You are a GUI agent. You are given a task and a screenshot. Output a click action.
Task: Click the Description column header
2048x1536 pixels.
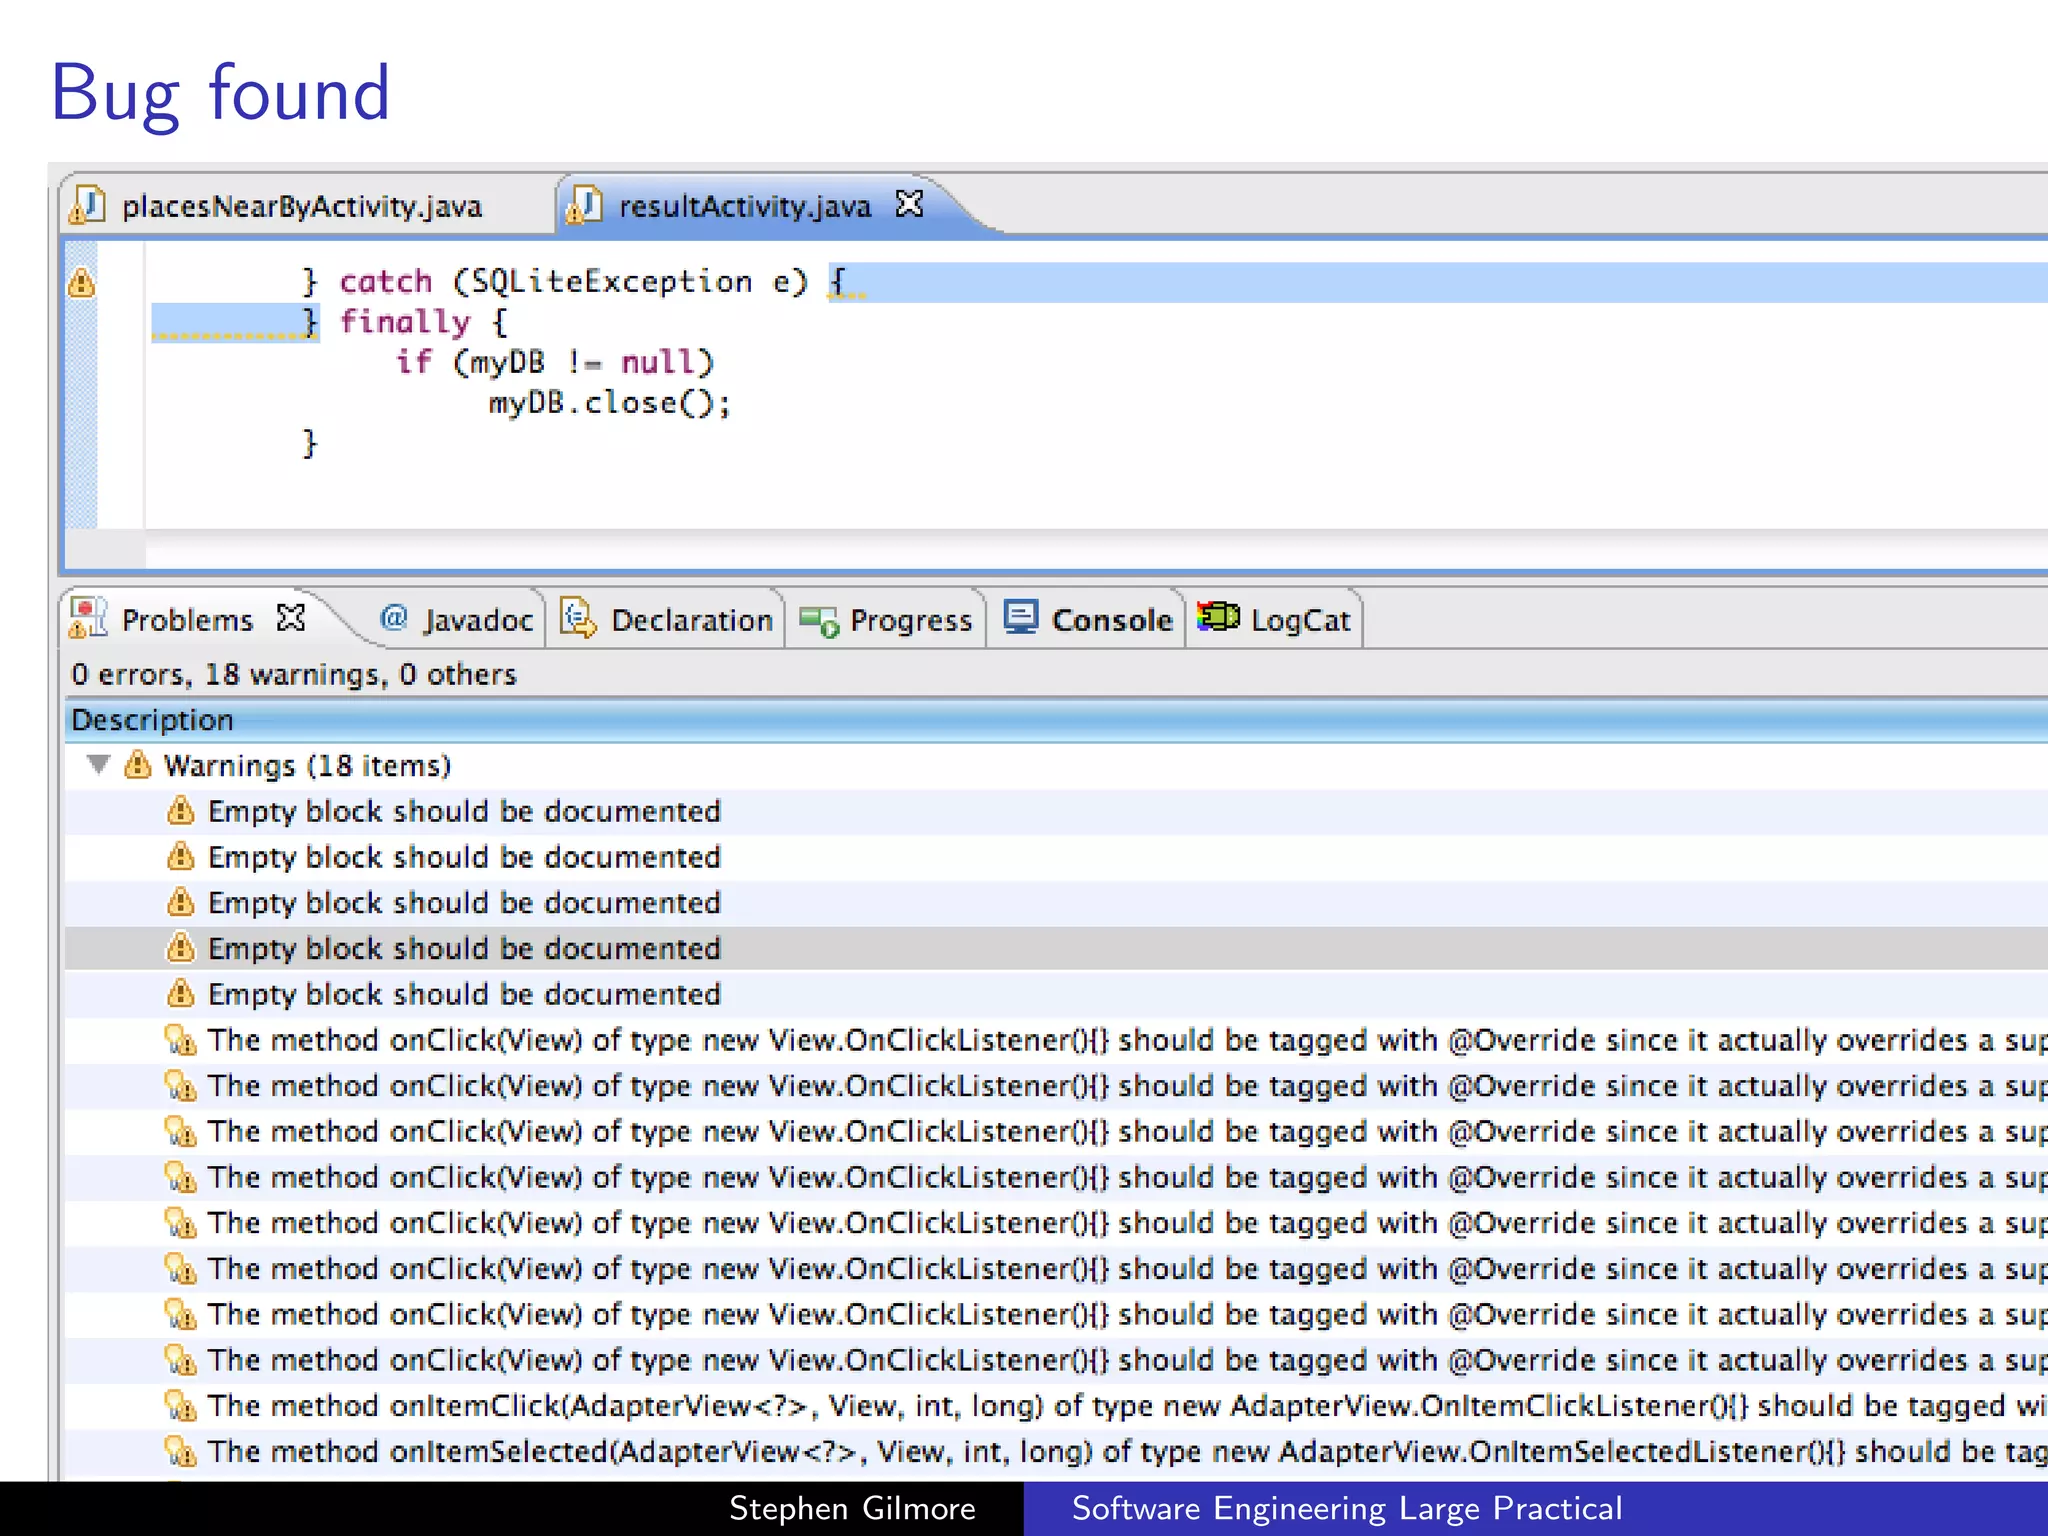click(1056, 720)
